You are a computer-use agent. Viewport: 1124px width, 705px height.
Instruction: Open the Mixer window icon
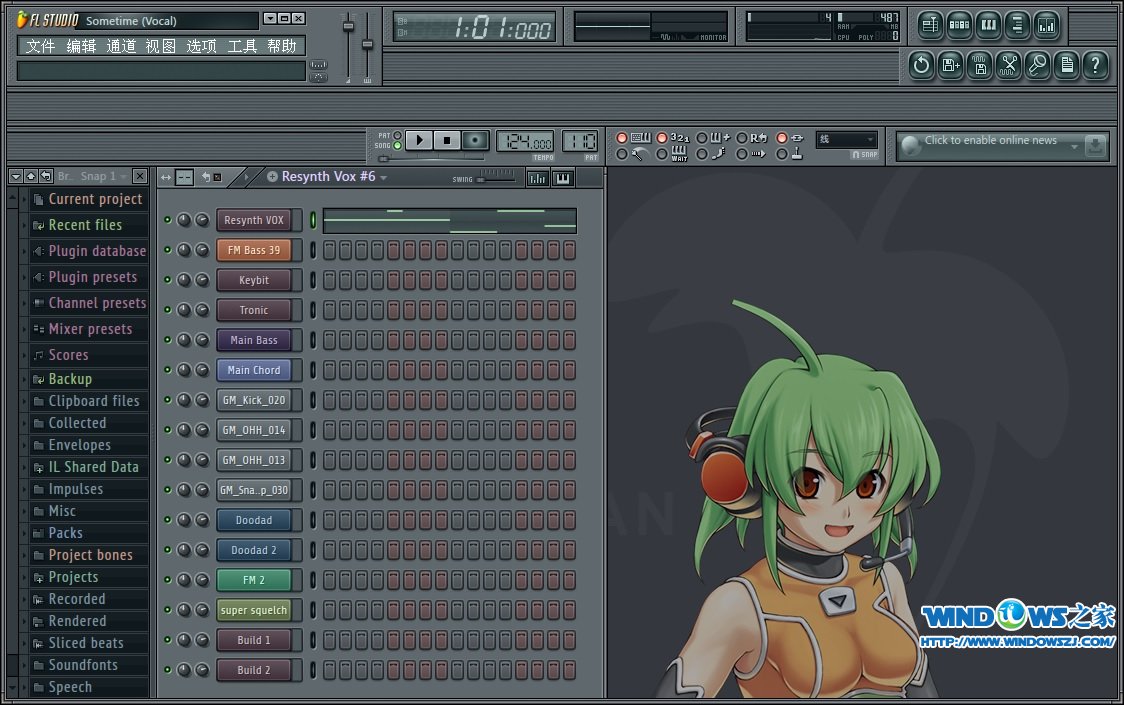(x=1046, y=25)
